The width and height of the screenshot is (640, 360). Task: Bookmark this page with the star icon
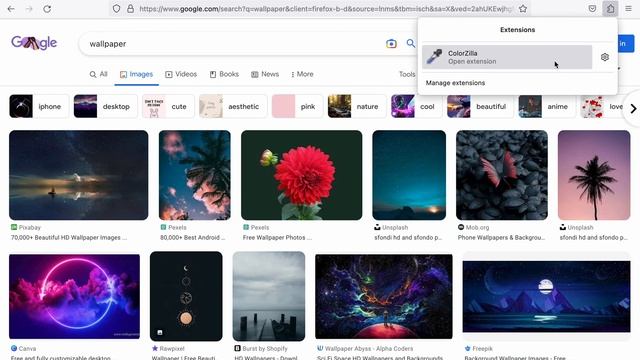point(523,9)
